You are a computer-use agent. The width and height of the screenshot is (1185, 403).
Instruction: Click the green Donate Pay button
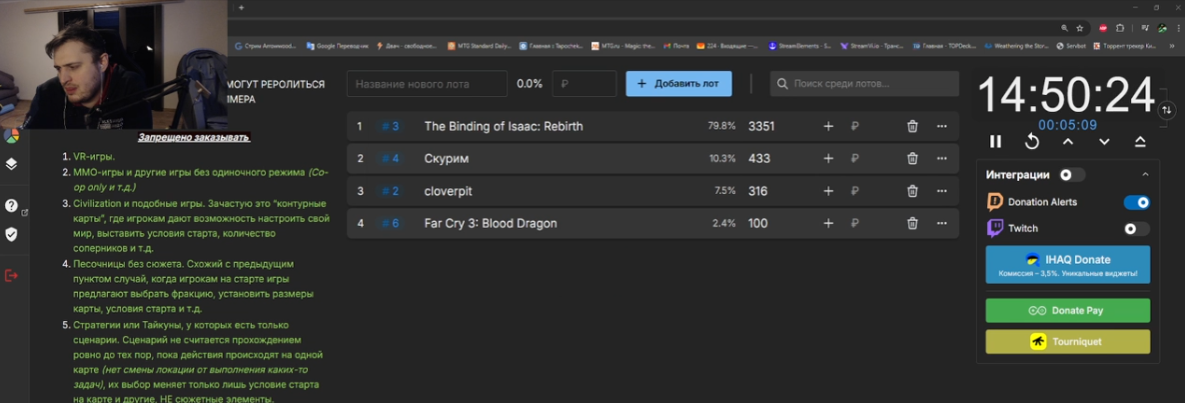[x=1068, y=311]
